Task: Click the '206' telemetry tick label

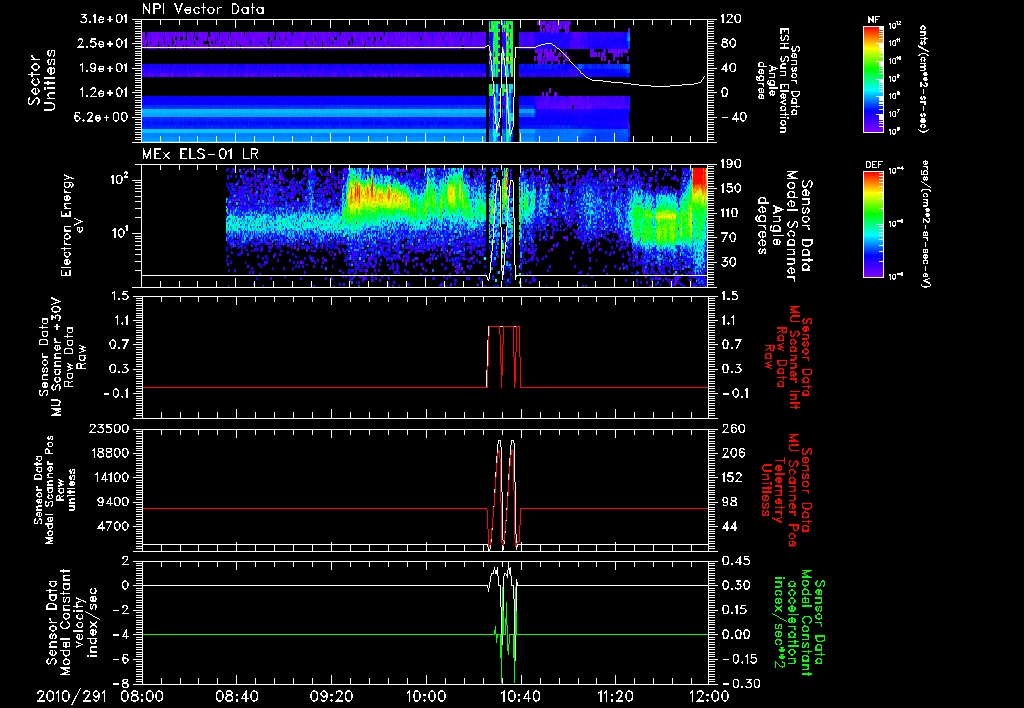Action: point(731,453)
